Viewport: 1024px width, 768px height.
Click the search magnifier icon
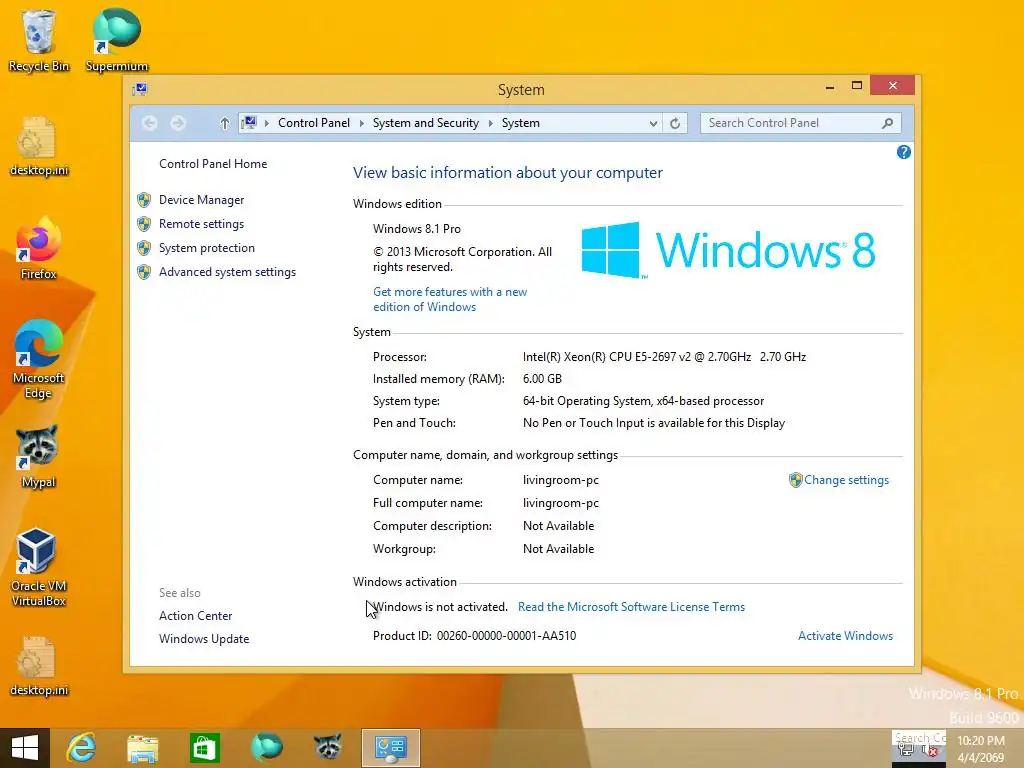click(x=887, y=123)
